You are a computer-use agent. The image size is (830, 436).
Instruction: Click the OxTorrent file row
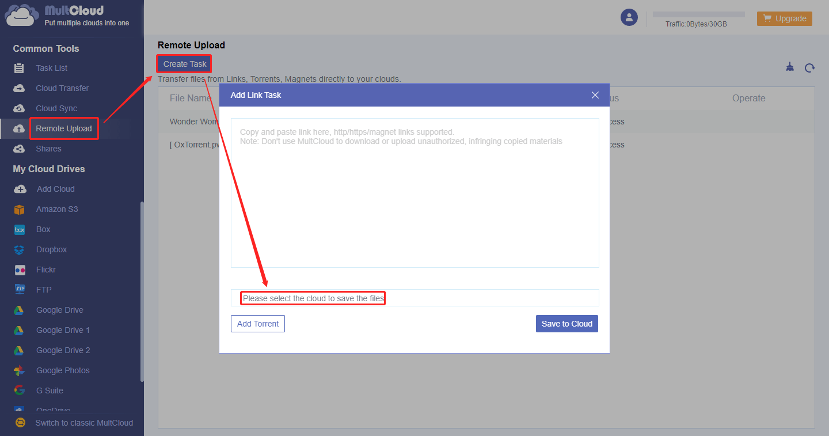click(x=486, y=144)
